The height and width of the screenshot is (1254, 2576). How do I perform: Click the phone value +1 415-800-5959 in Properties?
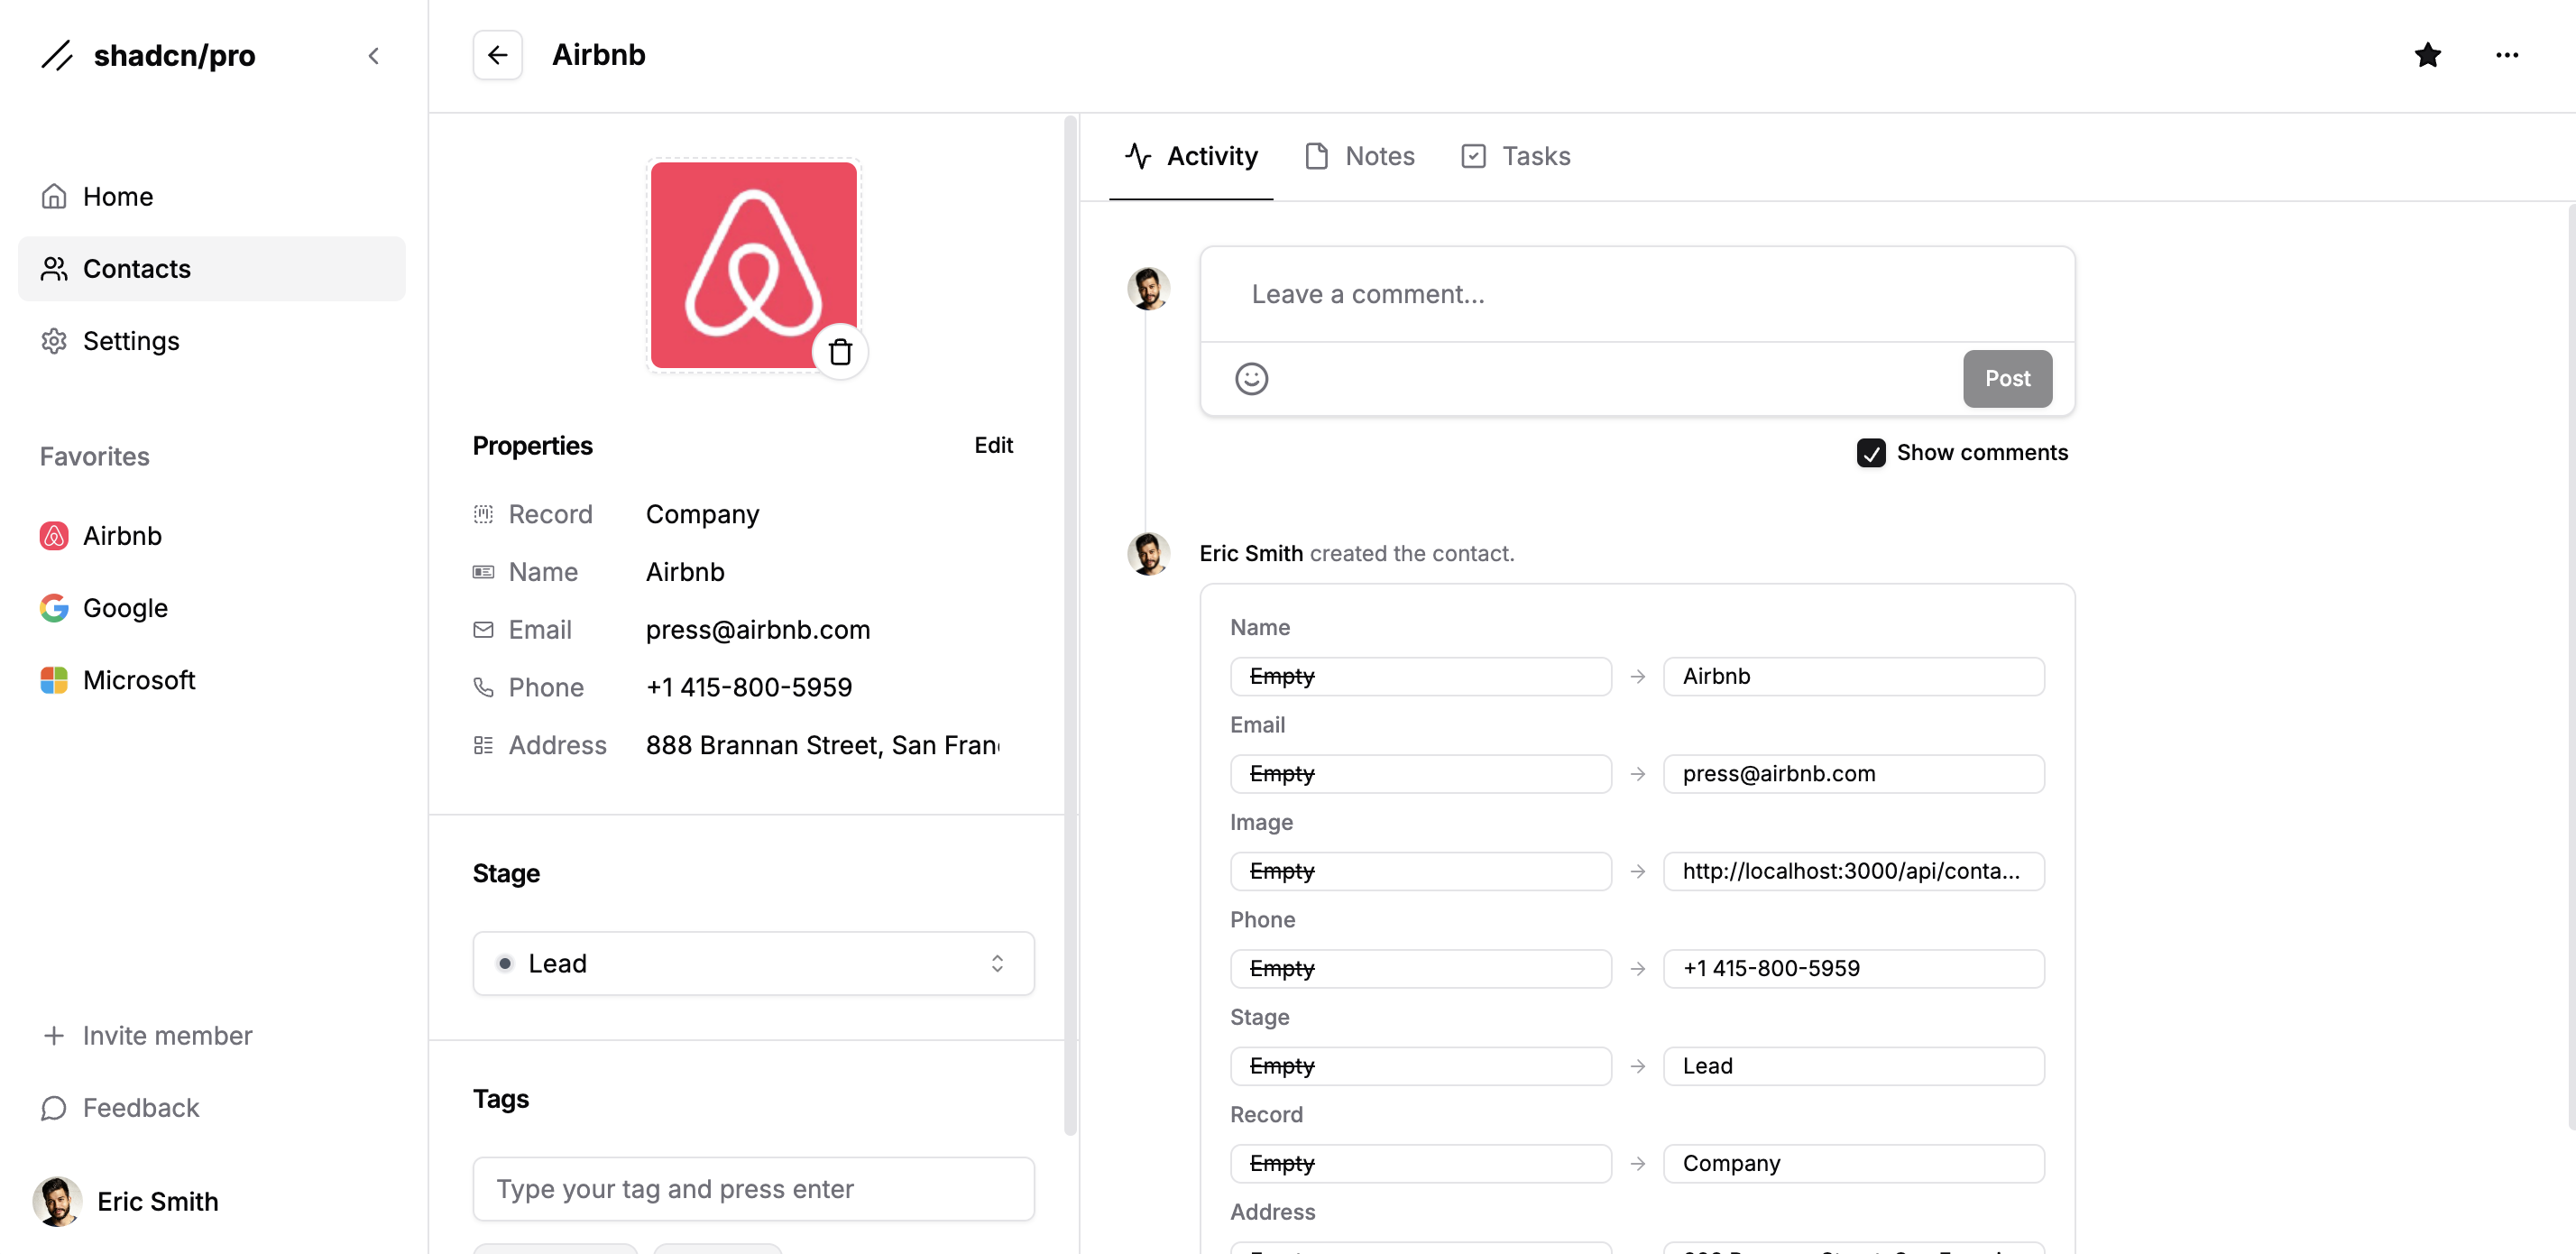click(x=749, y=688)
